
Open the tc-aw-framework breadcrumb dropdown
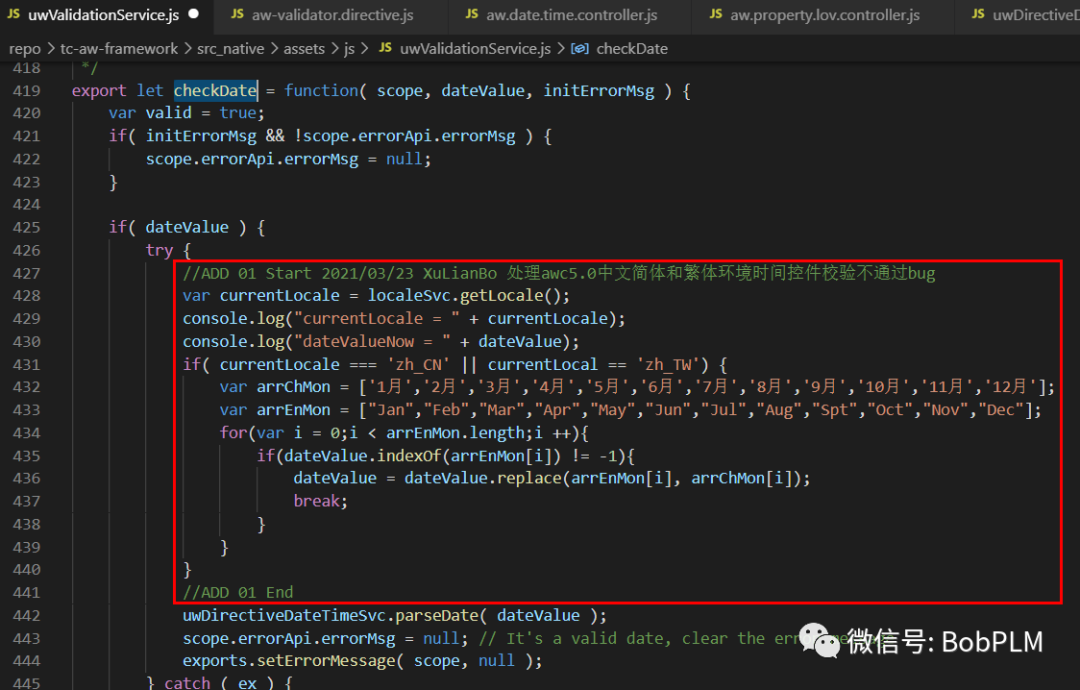point(119,48)
